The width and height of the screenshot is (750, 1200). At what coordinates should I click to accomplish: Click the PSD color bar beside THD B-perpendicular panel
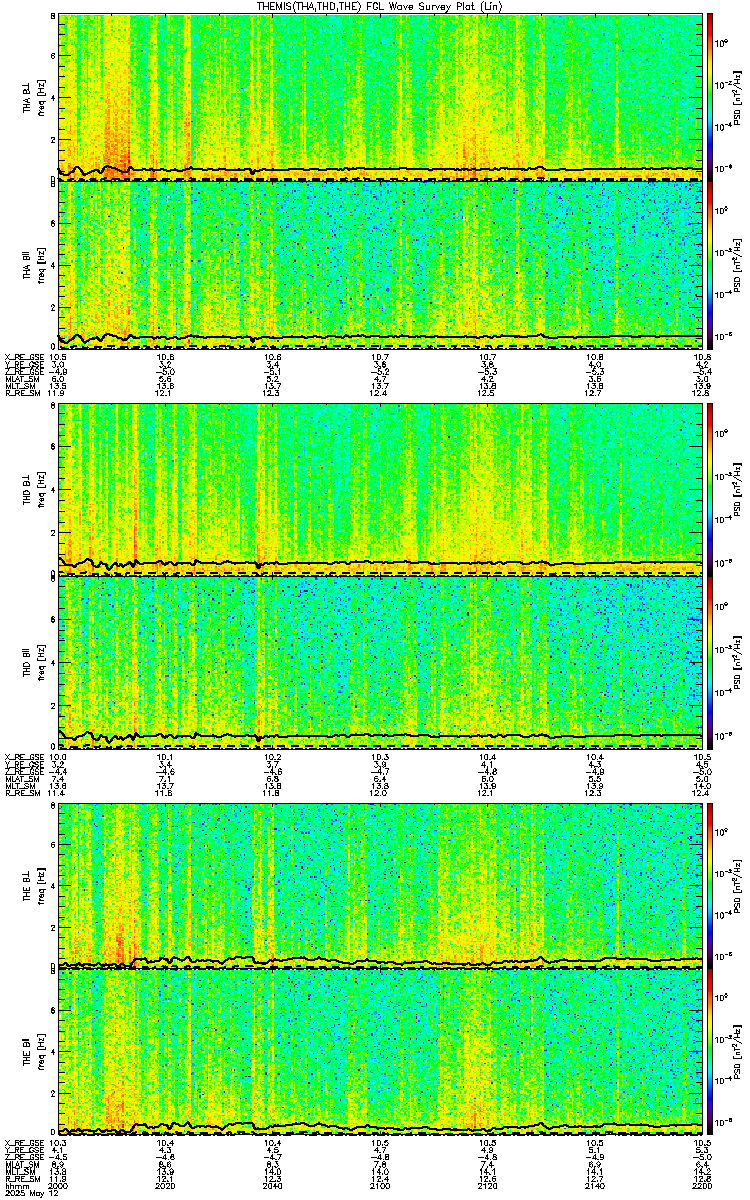[x=710, y=488]
